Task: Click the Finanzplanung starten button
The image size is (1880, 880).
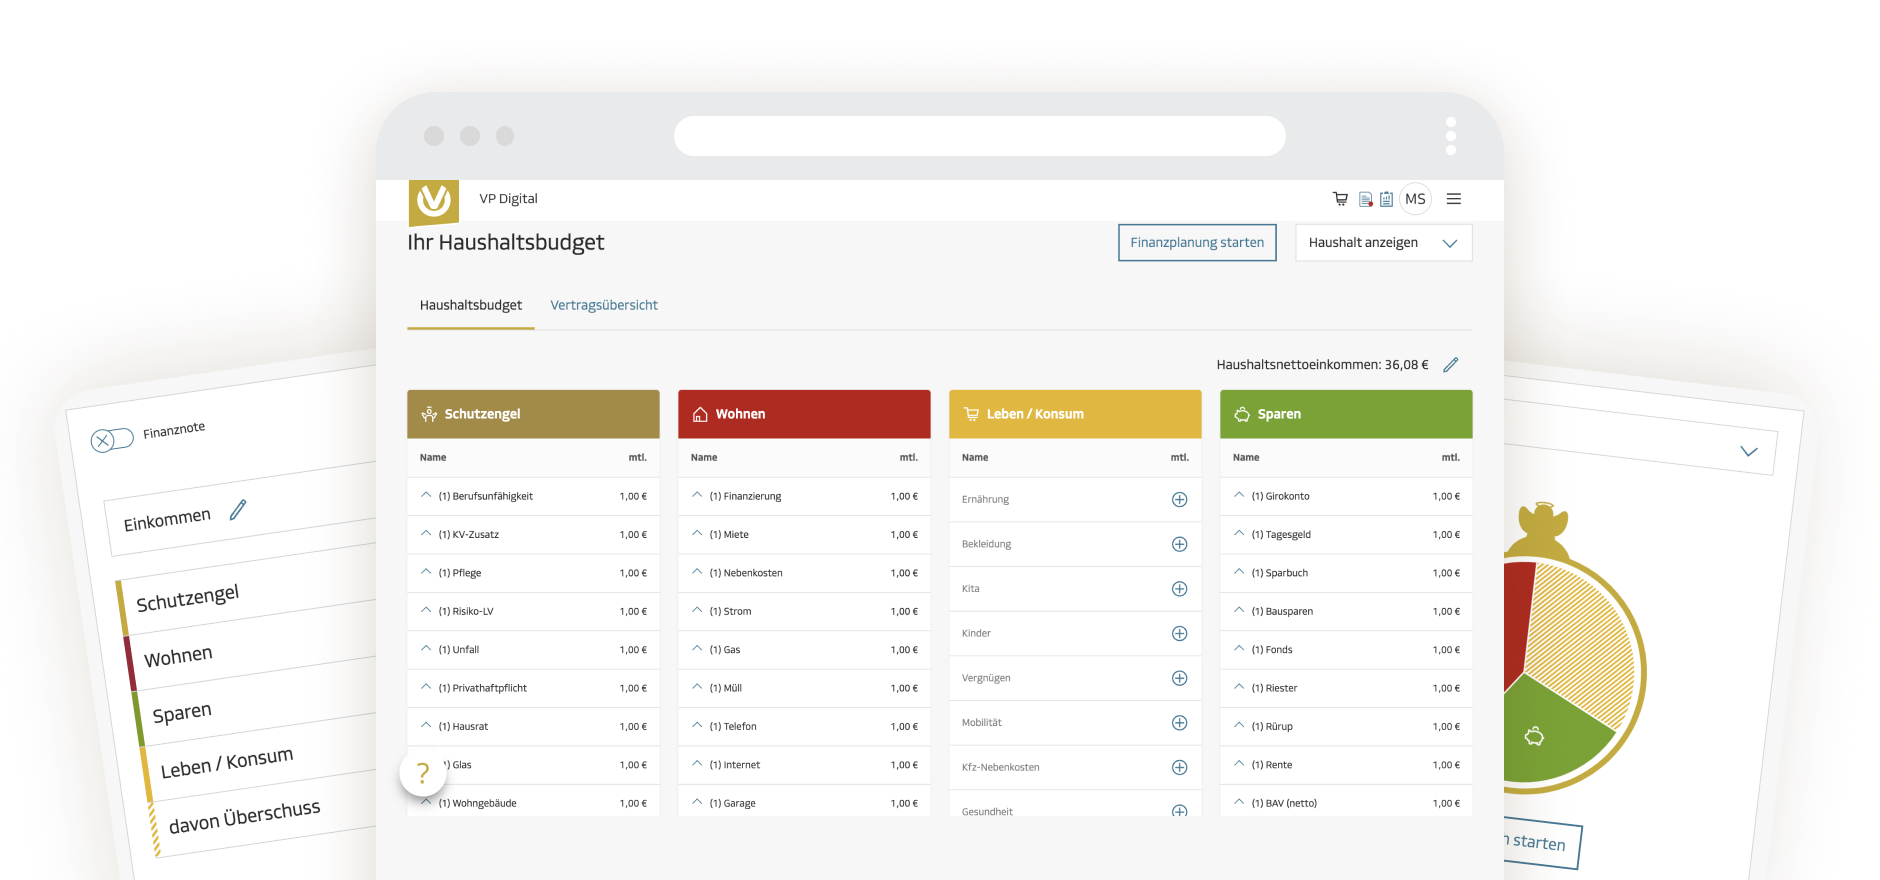Action: 1197,243
